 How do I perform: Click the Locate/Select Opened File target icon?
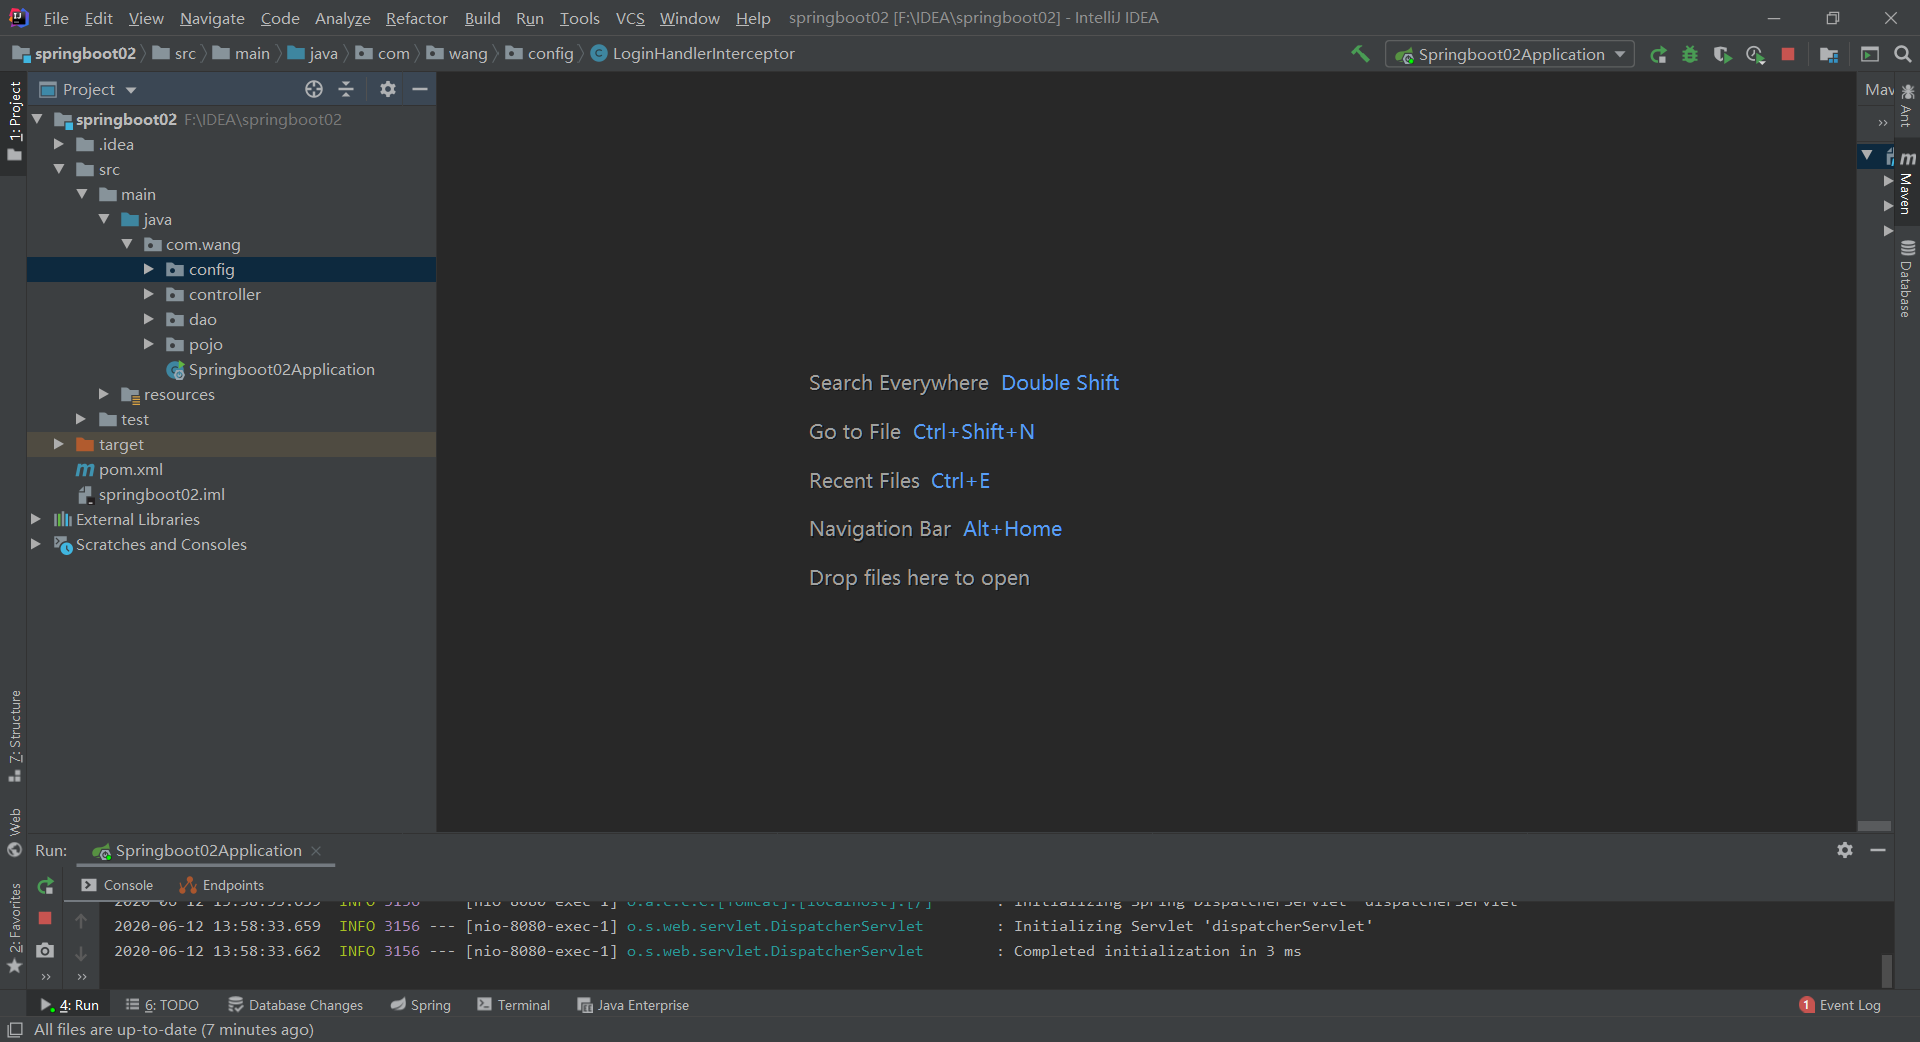point(314,89)
